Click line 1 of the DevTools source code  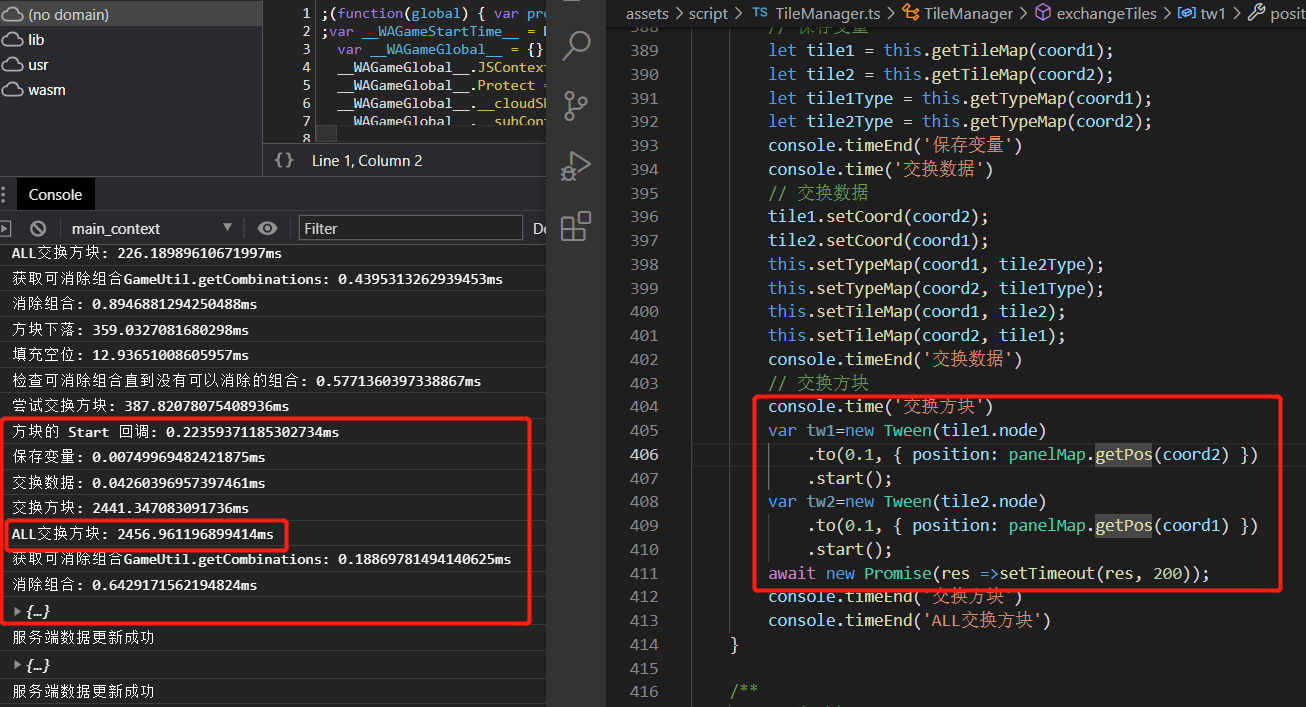(434, 13)
